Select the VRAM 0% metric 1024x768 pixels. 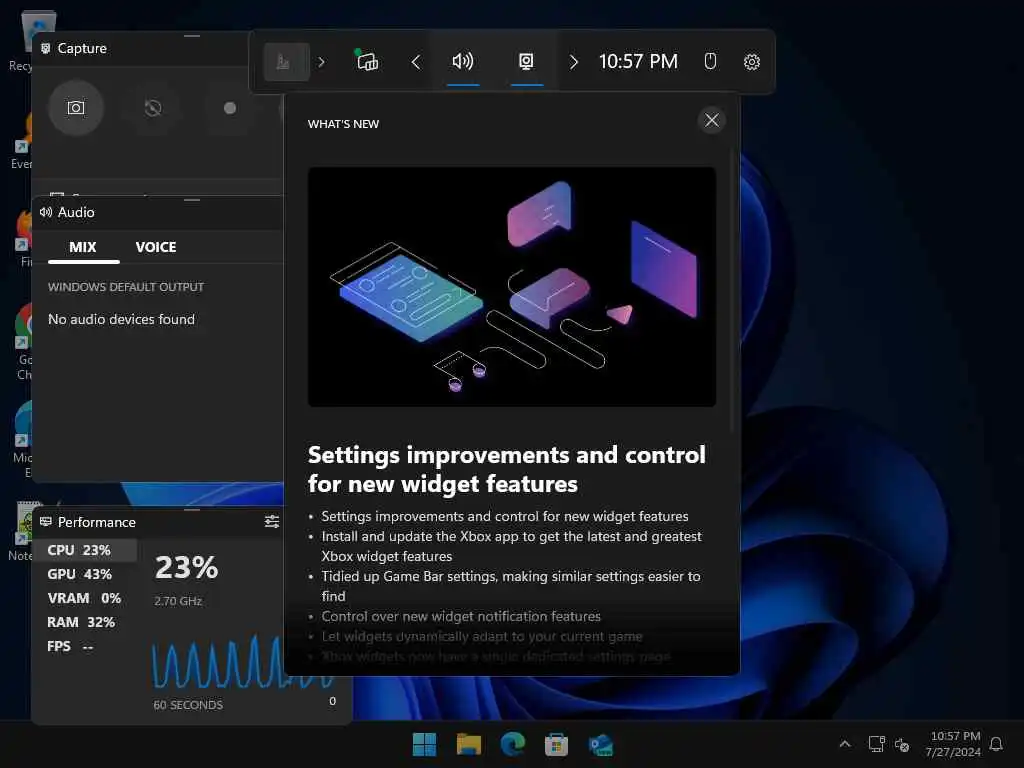85,598
